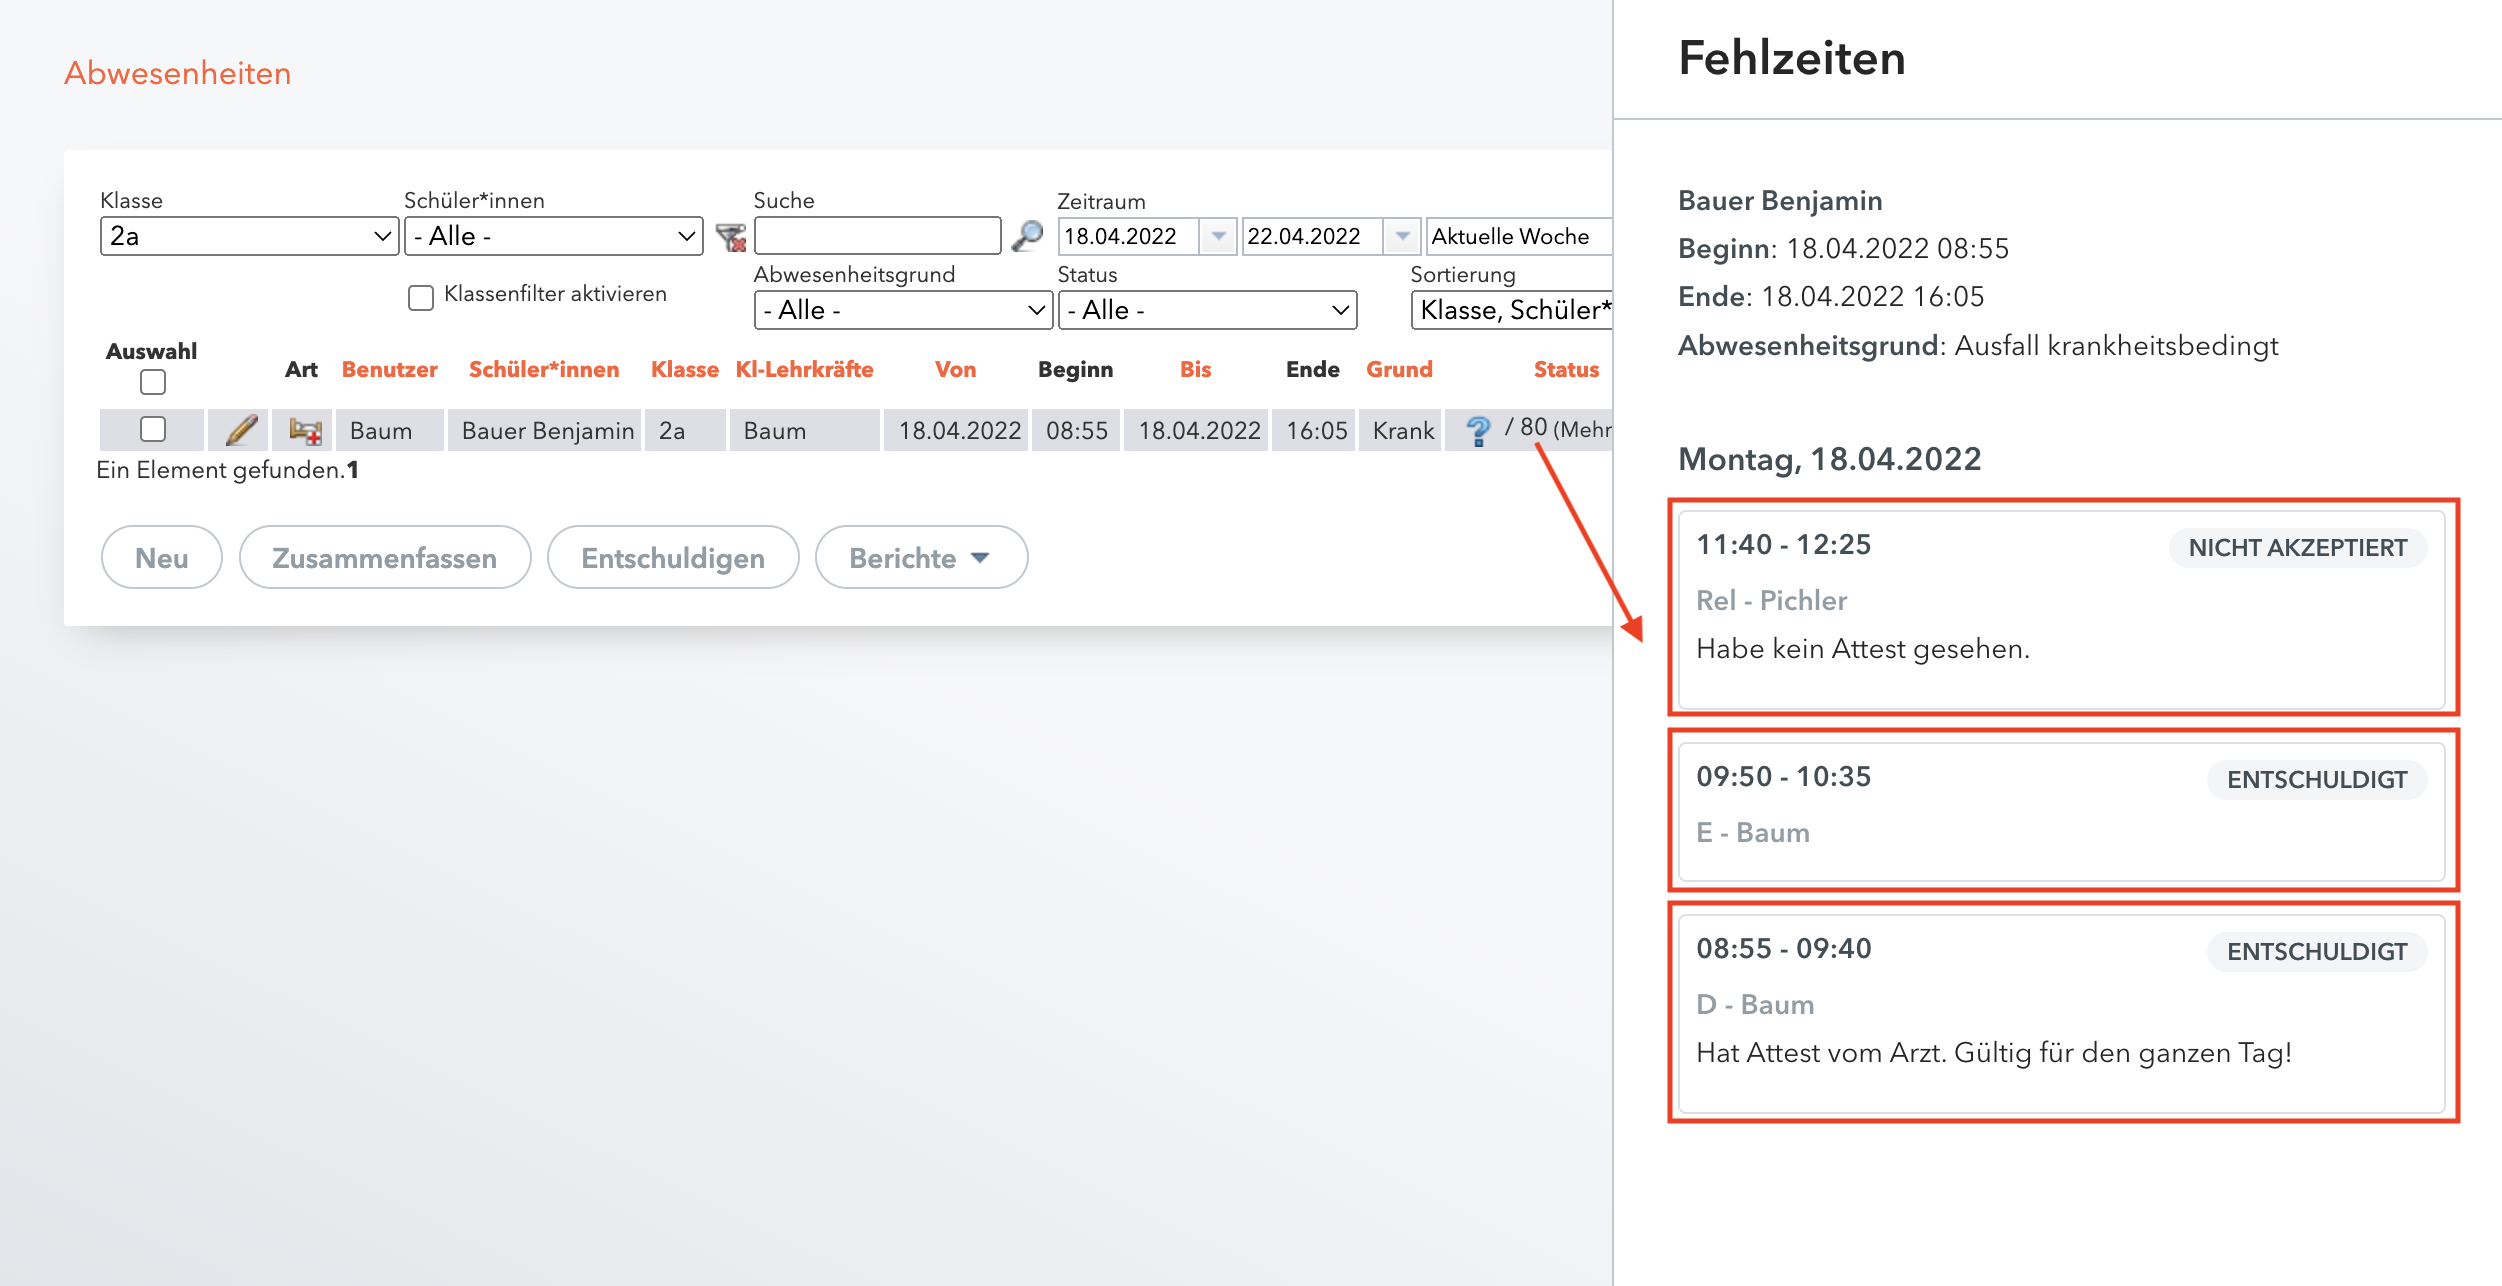Viewport: 2502px width, 1286px height.
Task: Click the blue question mark status icon
Action: coord(1477,430)
